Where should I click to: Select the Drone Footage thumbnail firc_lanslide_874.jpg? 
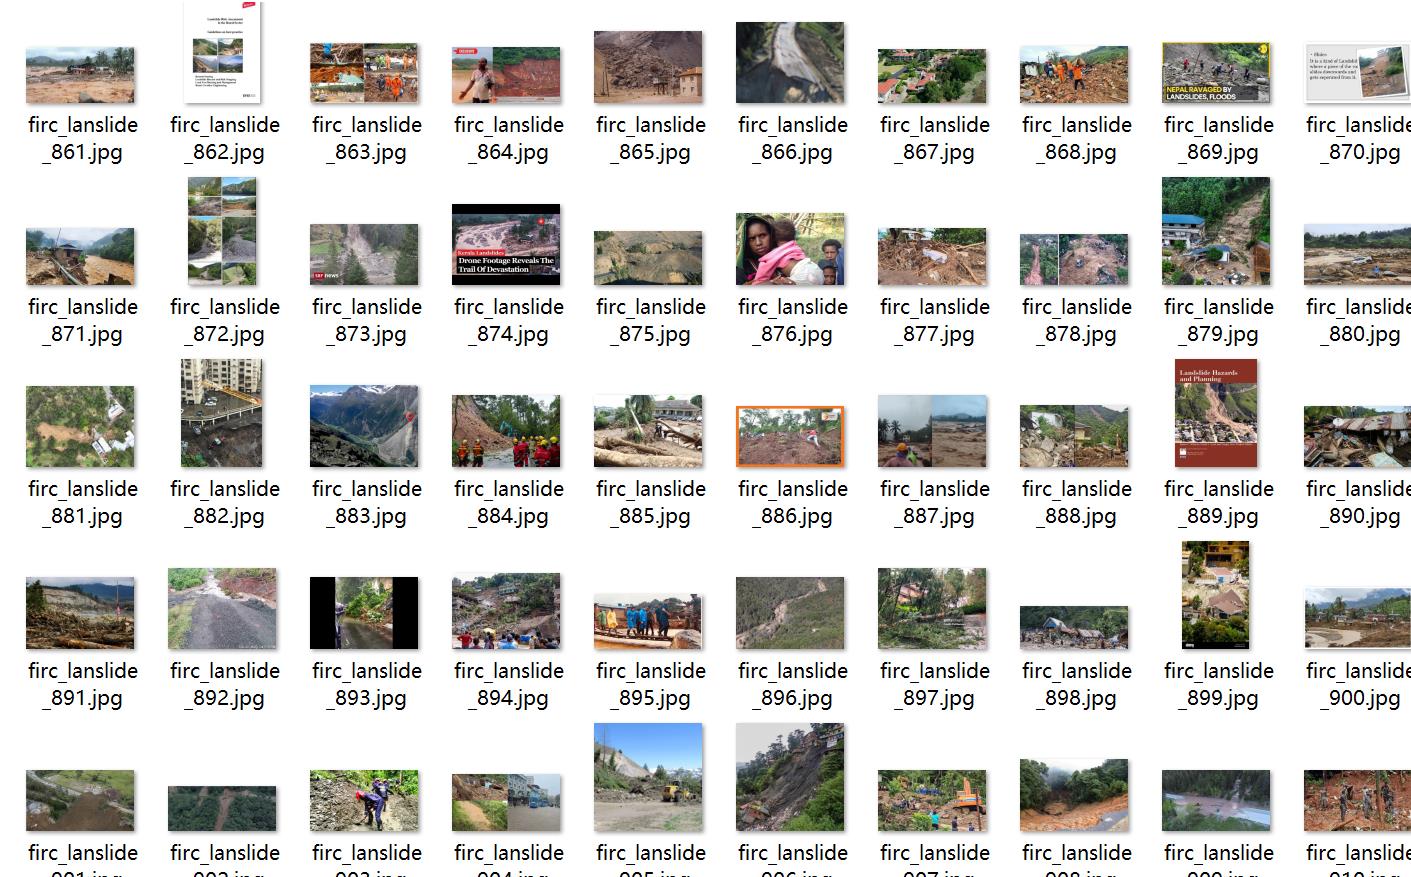coord(506,244)
